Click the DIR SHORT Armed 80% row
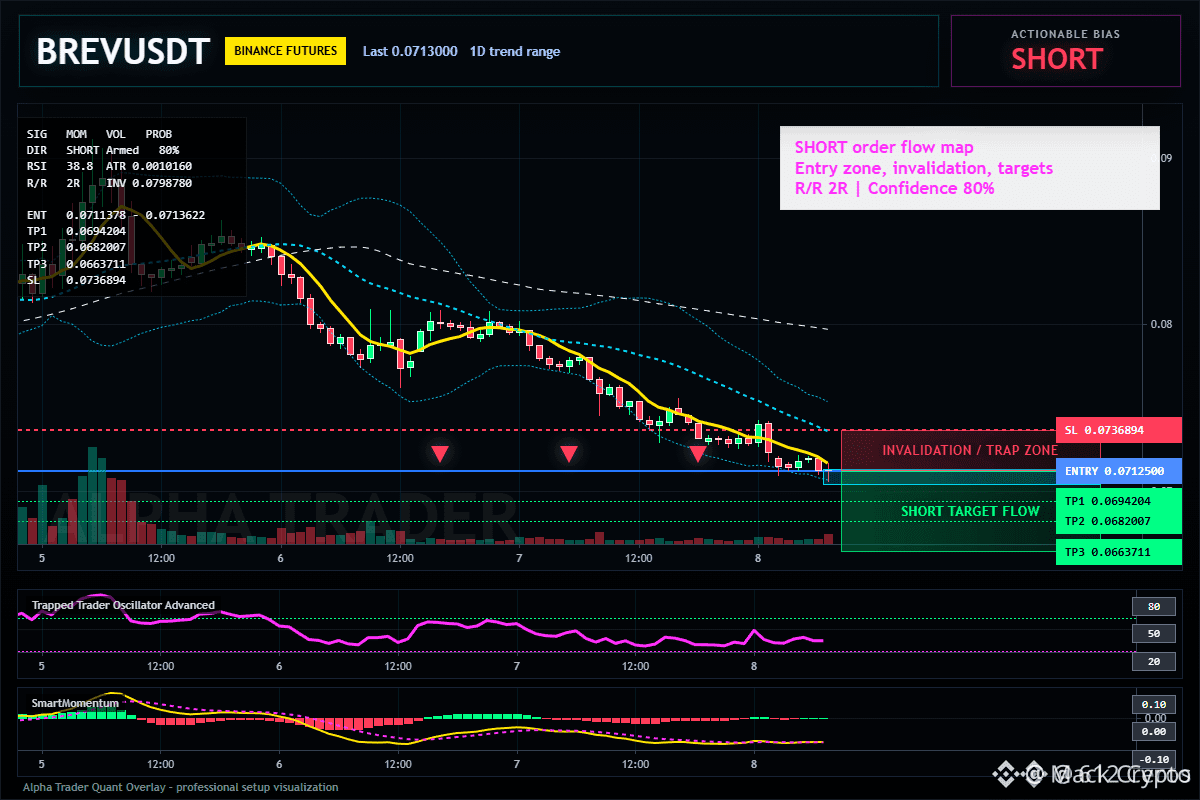This screenshot has height=800, width=1200. tap(103, 149)
